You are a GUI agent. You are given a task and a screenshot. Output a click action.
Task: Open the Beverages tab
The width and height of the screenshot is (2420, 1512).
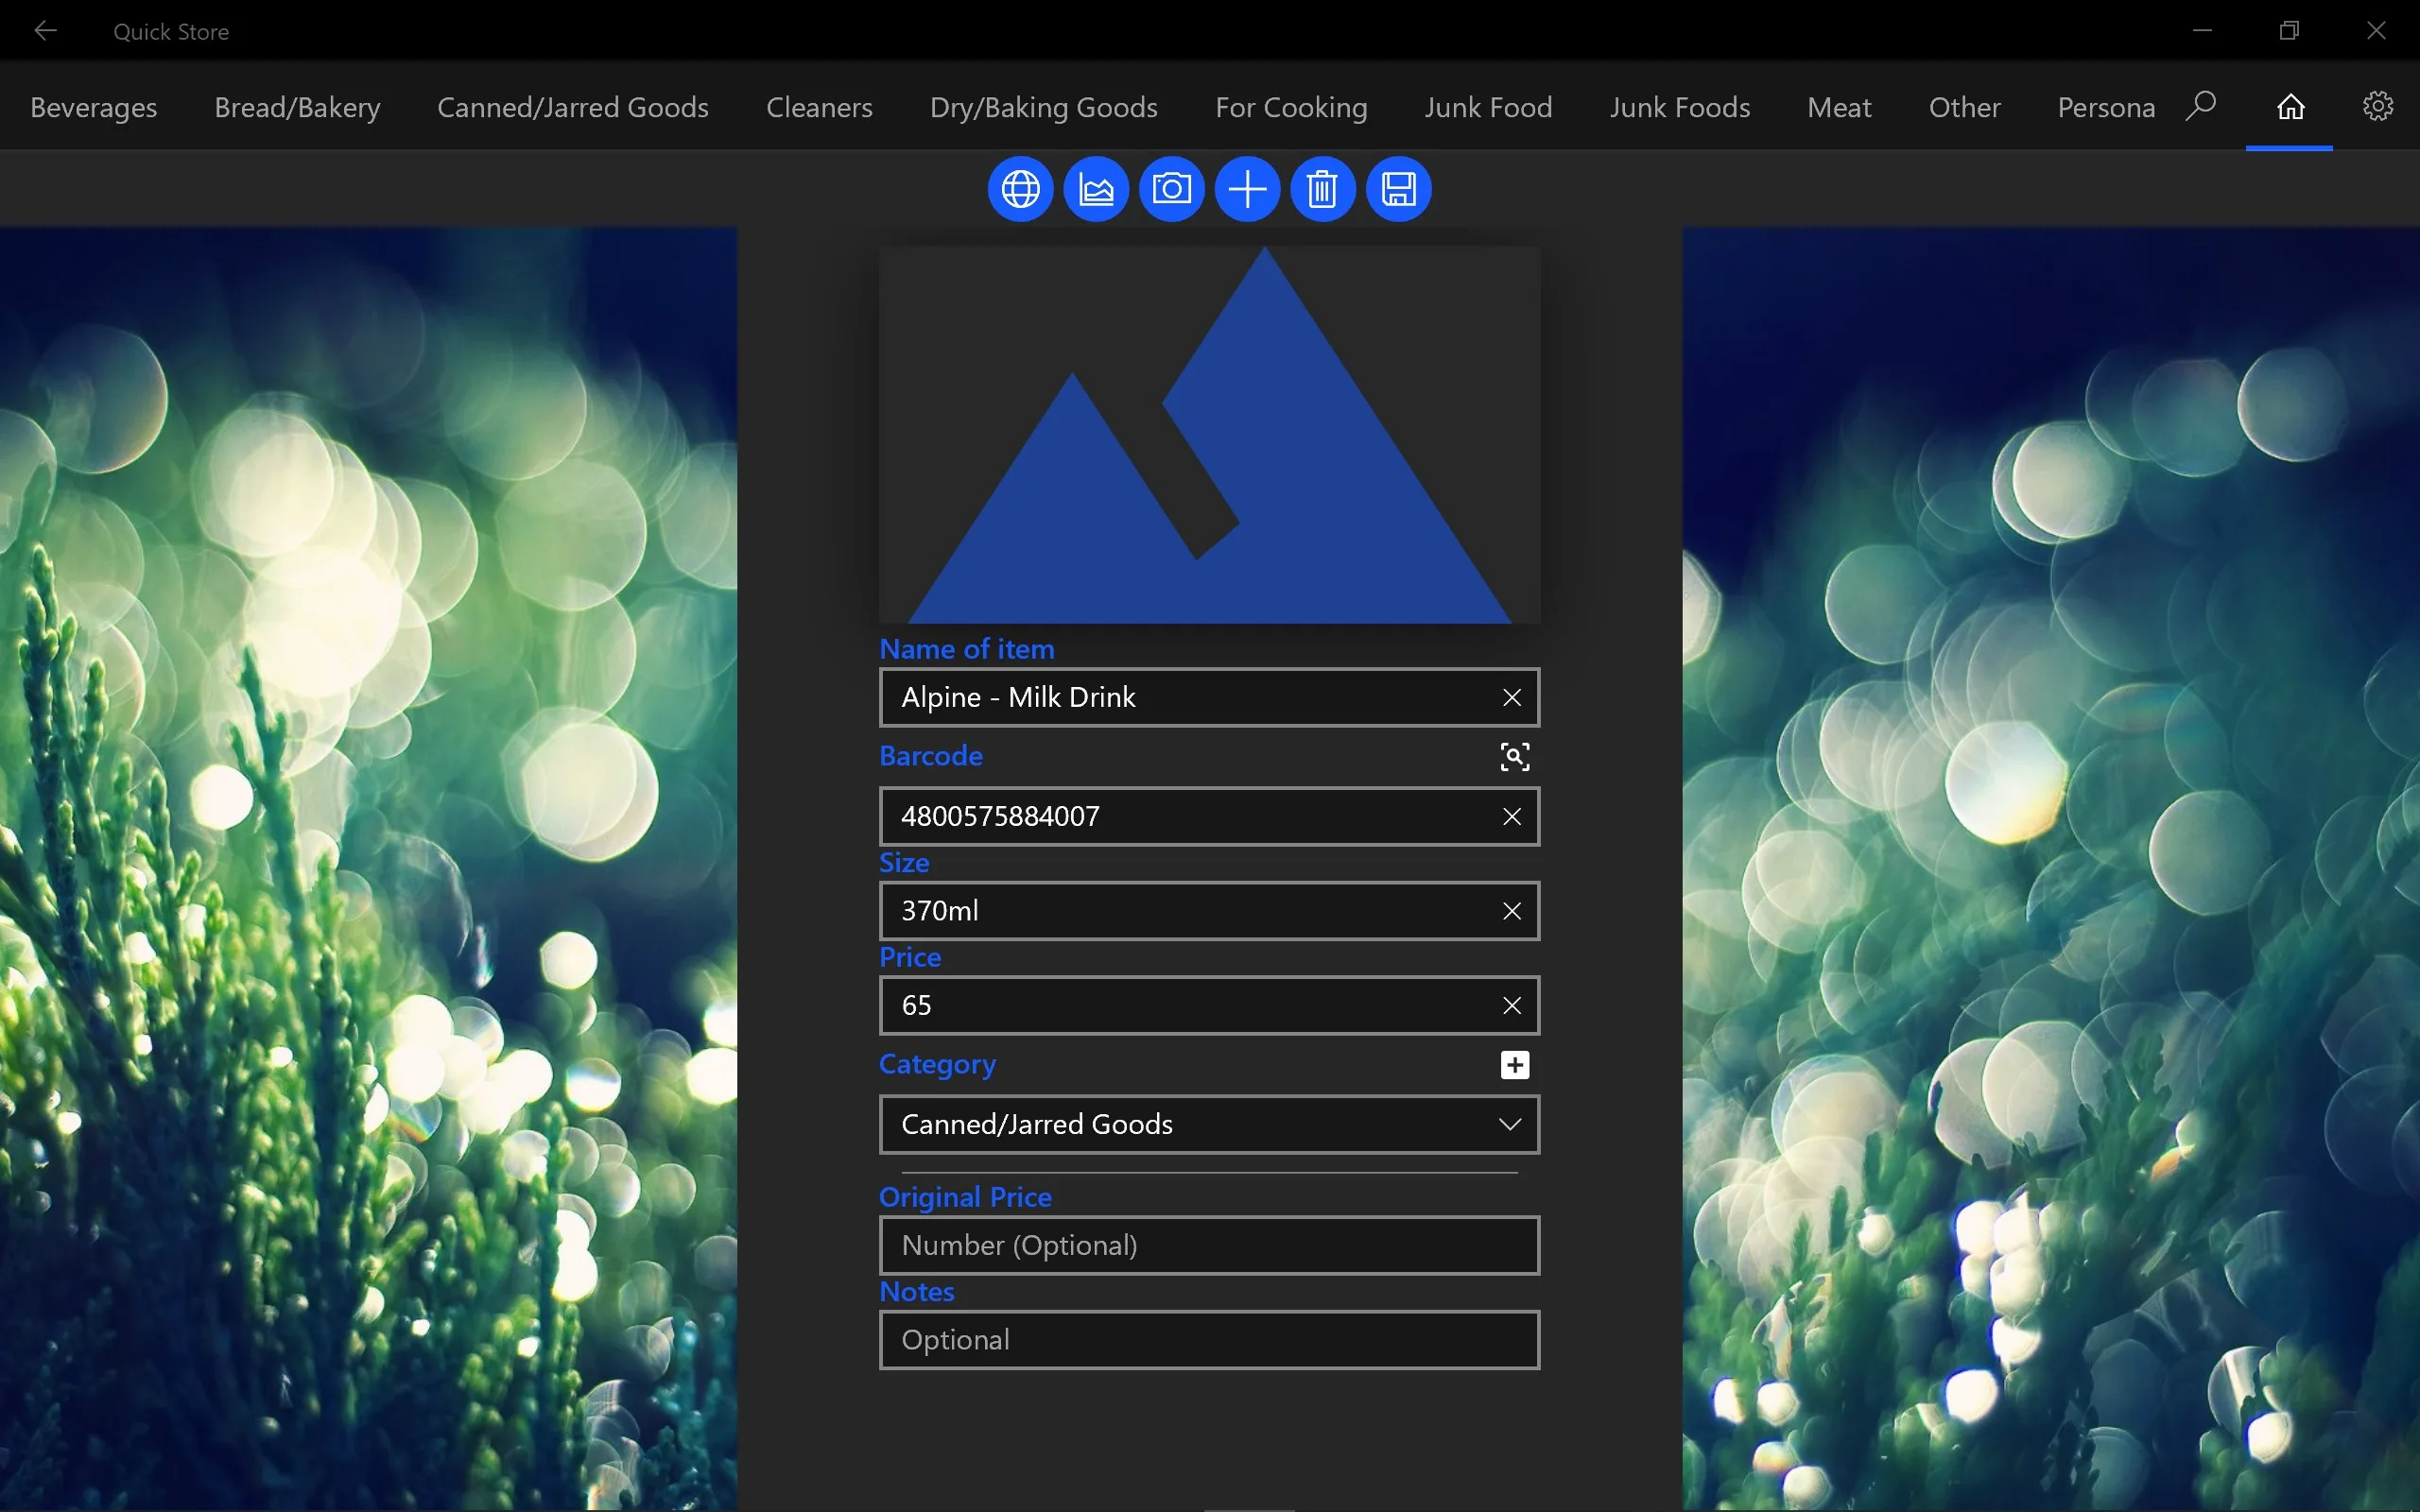point(94,107)
